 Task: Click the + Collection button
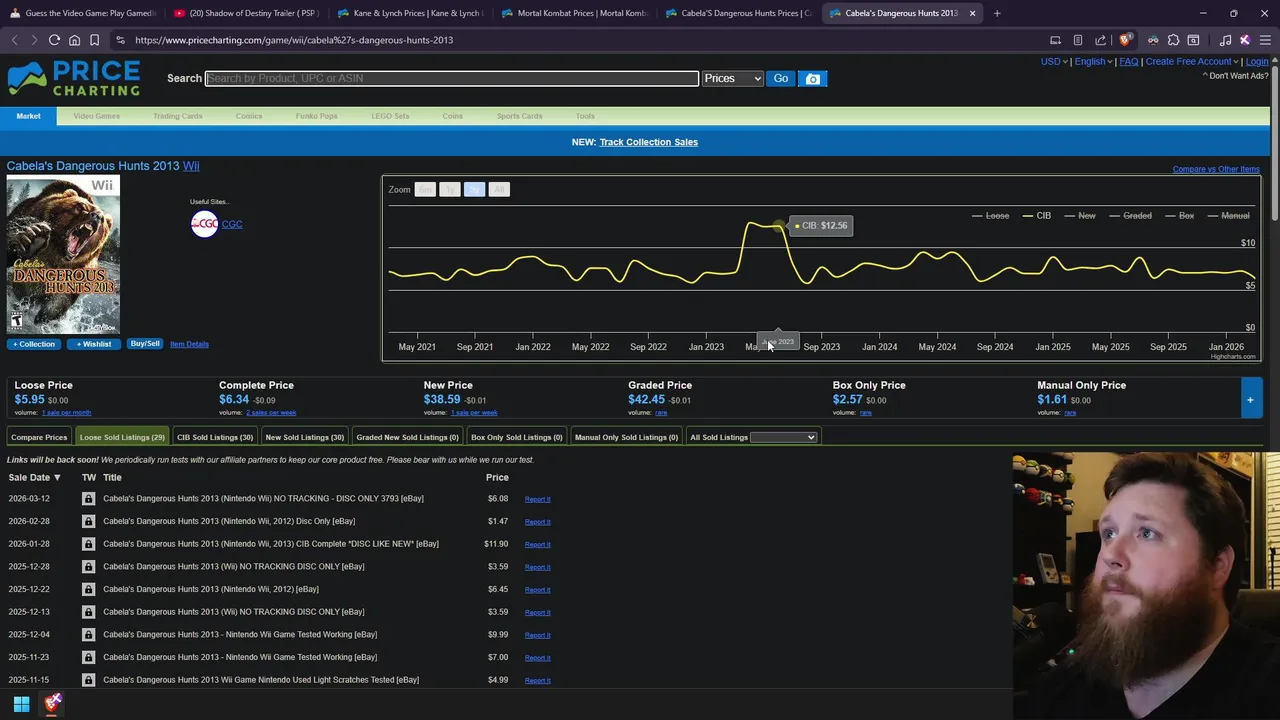click(x=34, y=344)
